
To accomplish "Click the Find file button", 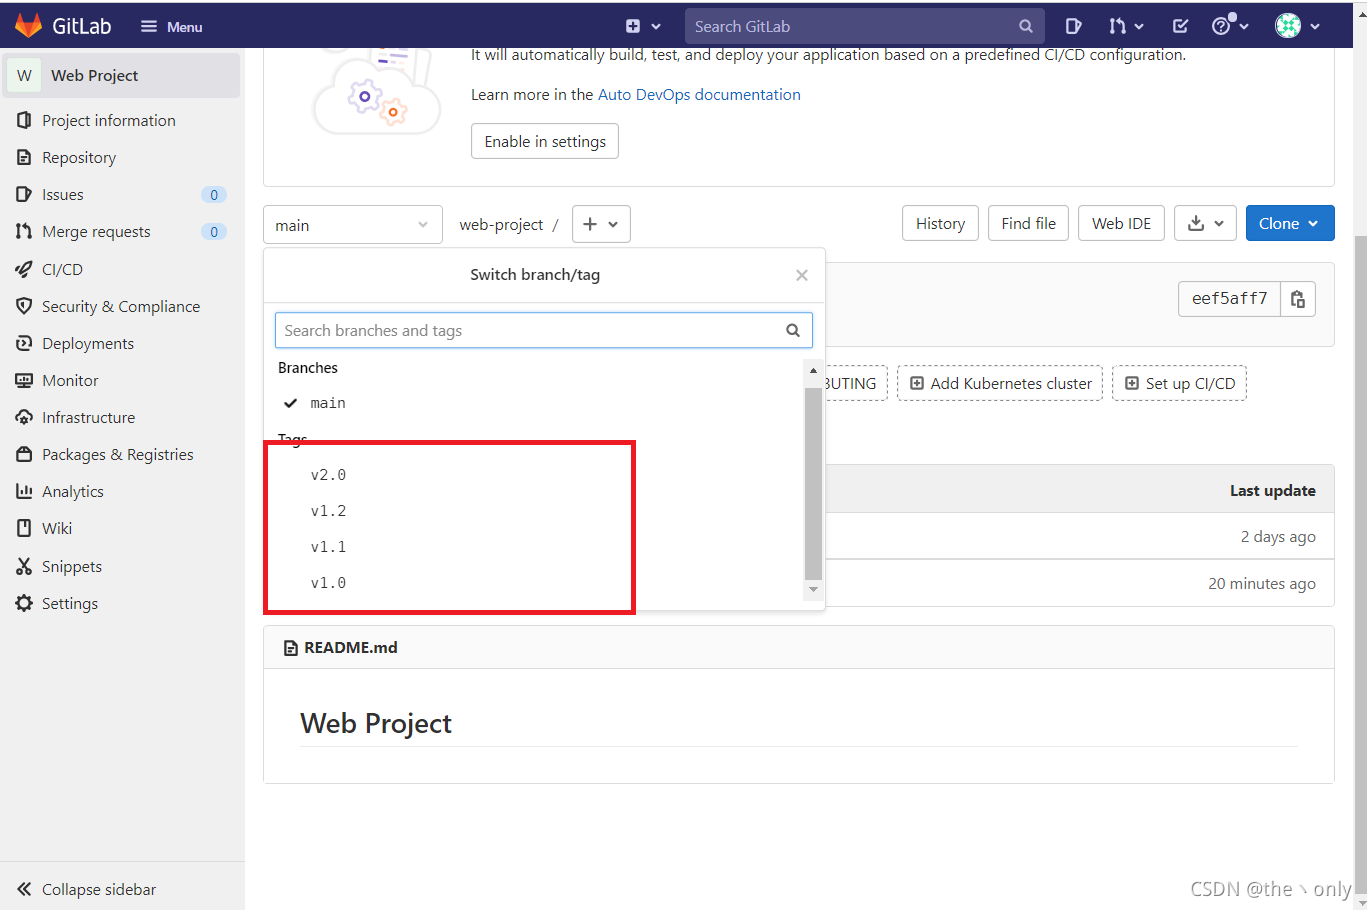I will (x=1028, y=223).
